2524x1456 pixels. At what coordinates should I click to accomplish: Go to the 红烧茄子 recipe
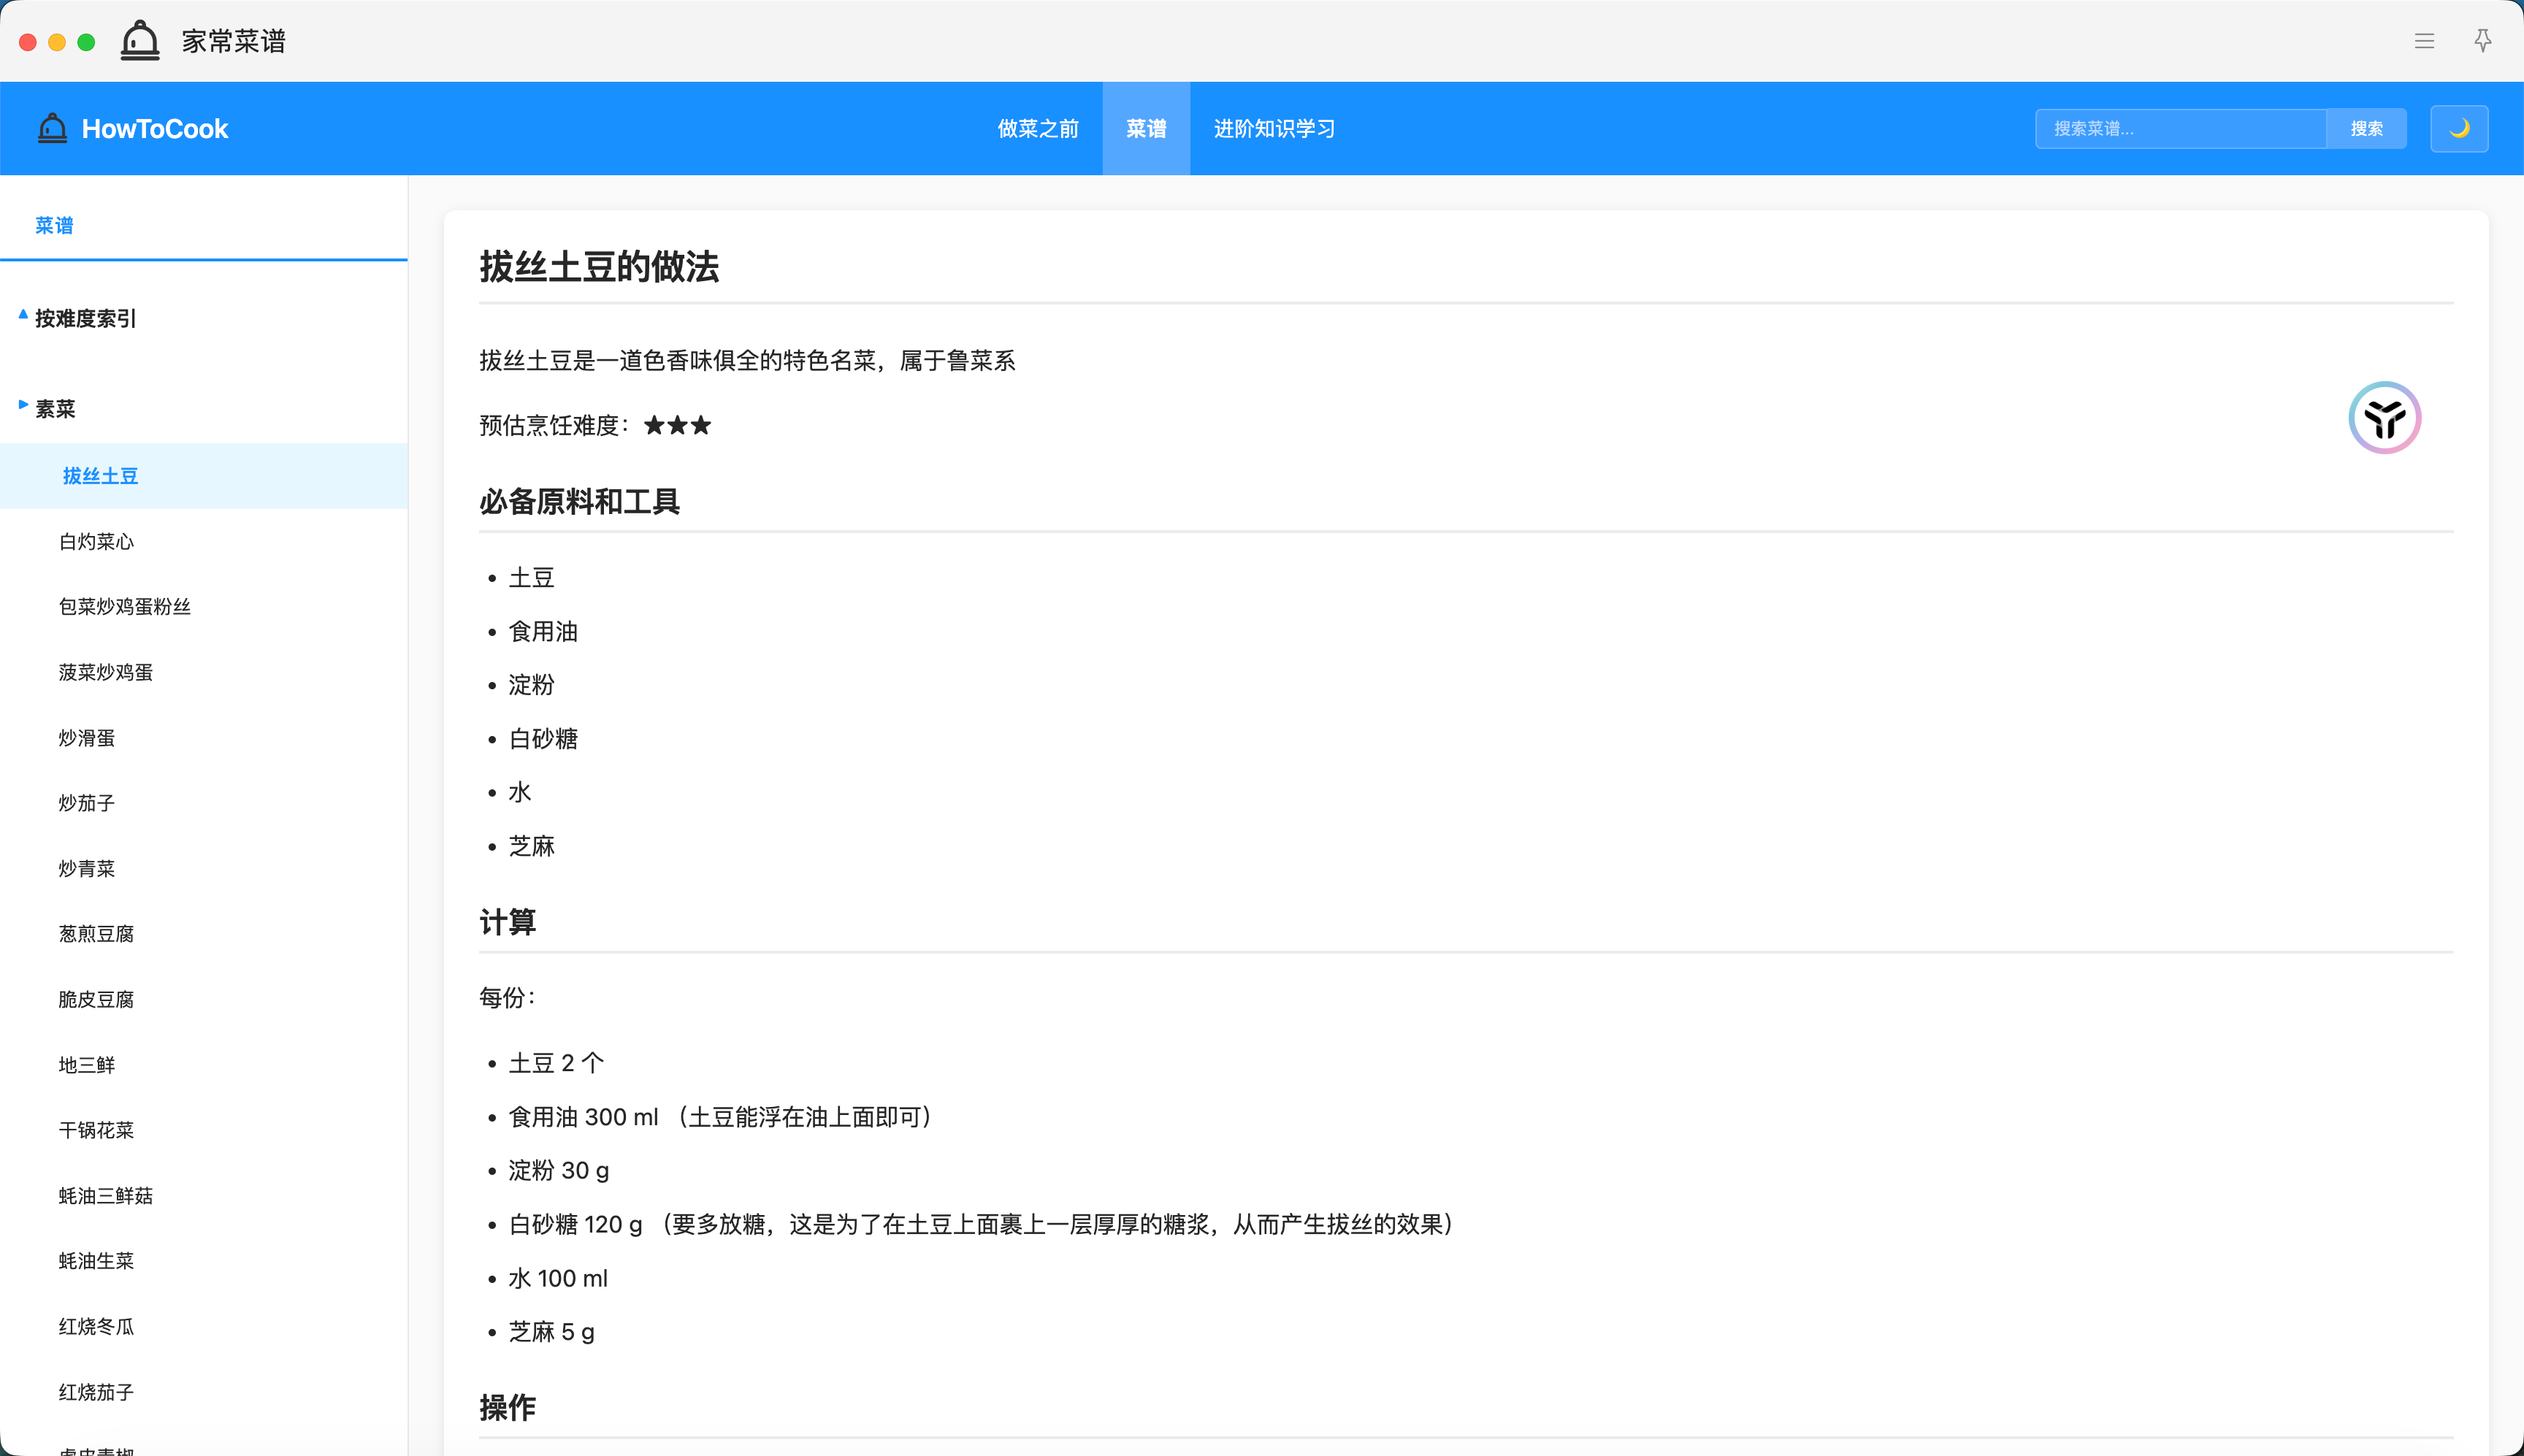pos(96,1392)
